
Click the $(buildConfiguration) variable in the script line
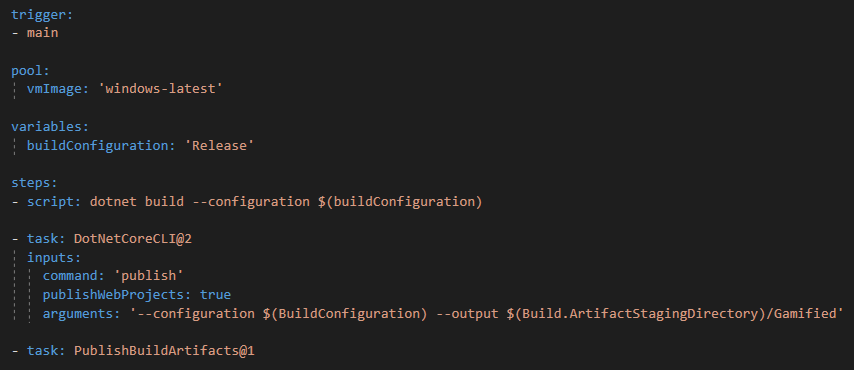(x=400, y=202)
